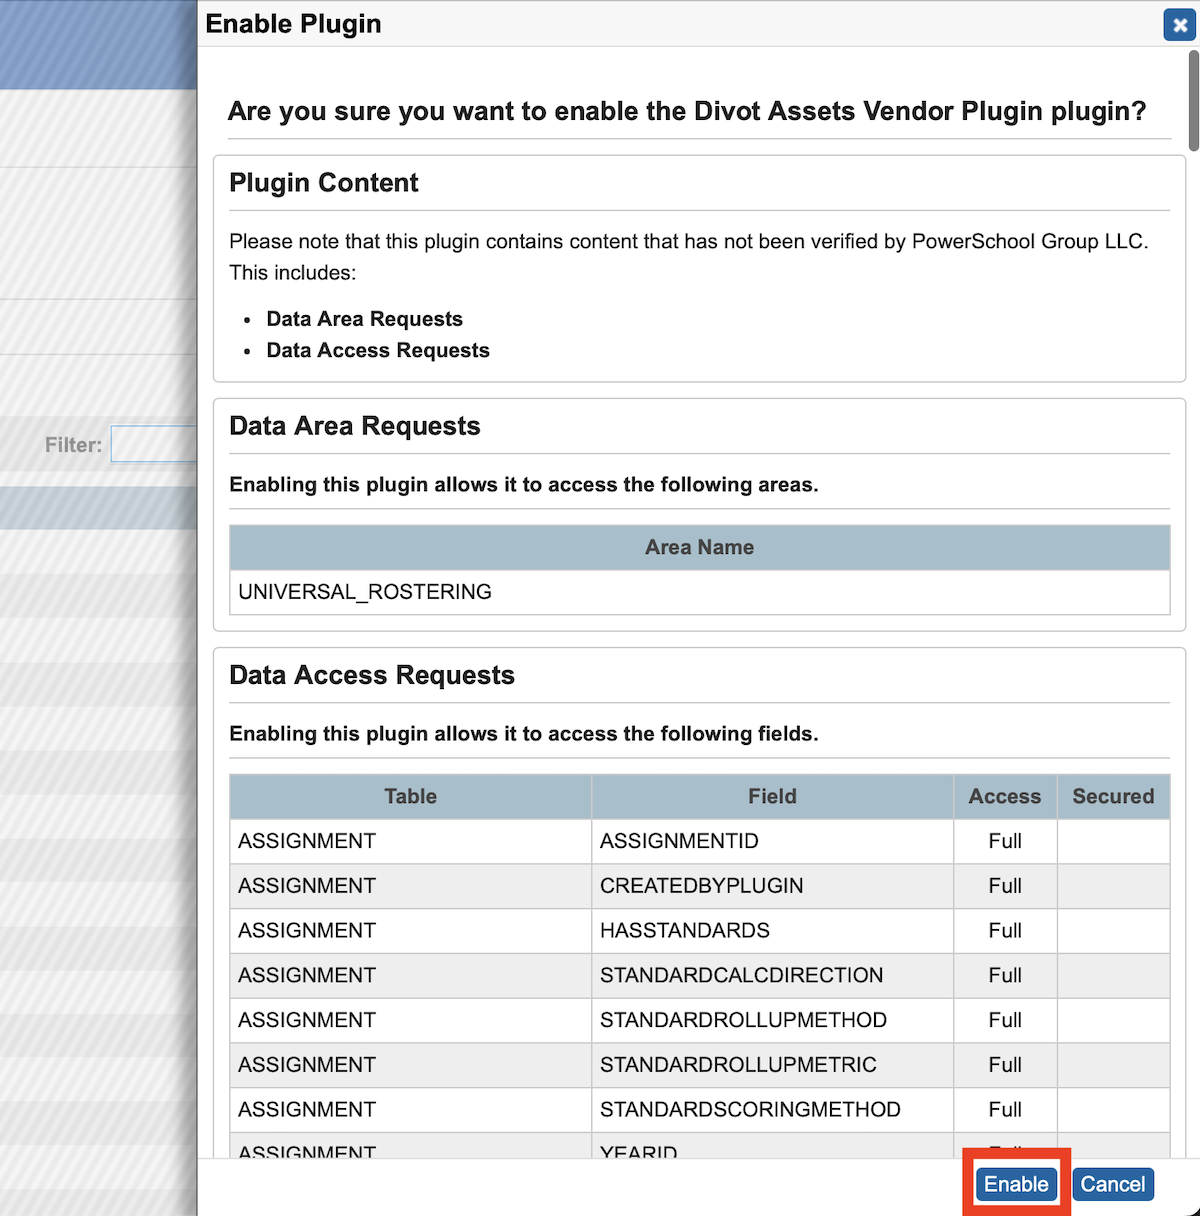Click the Area Name column header
This screenshot has width=1200, height=1216.
pos(699,547)
